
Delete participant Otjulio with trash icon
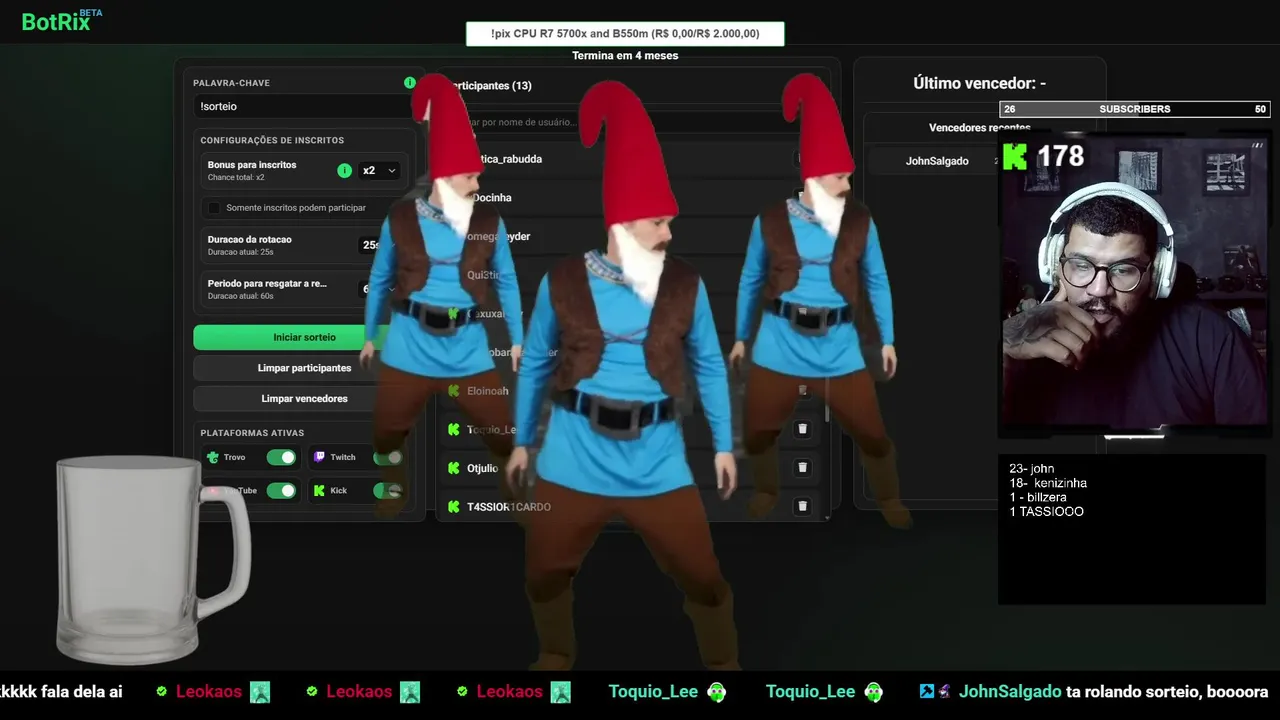tap(802, 467)
